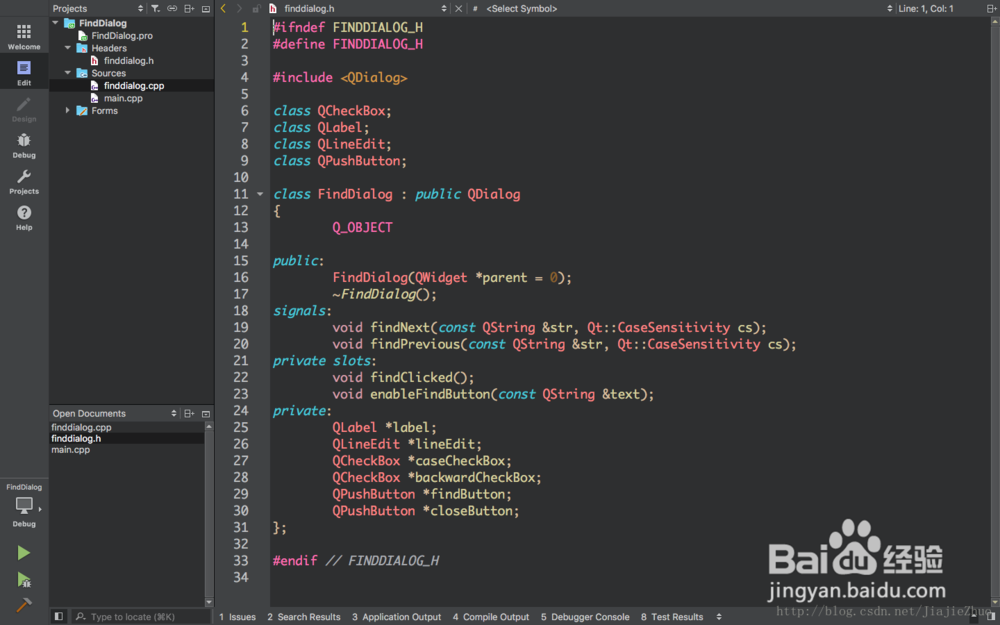Select finddialog.cpp in Open Documents

coord(81,427)
